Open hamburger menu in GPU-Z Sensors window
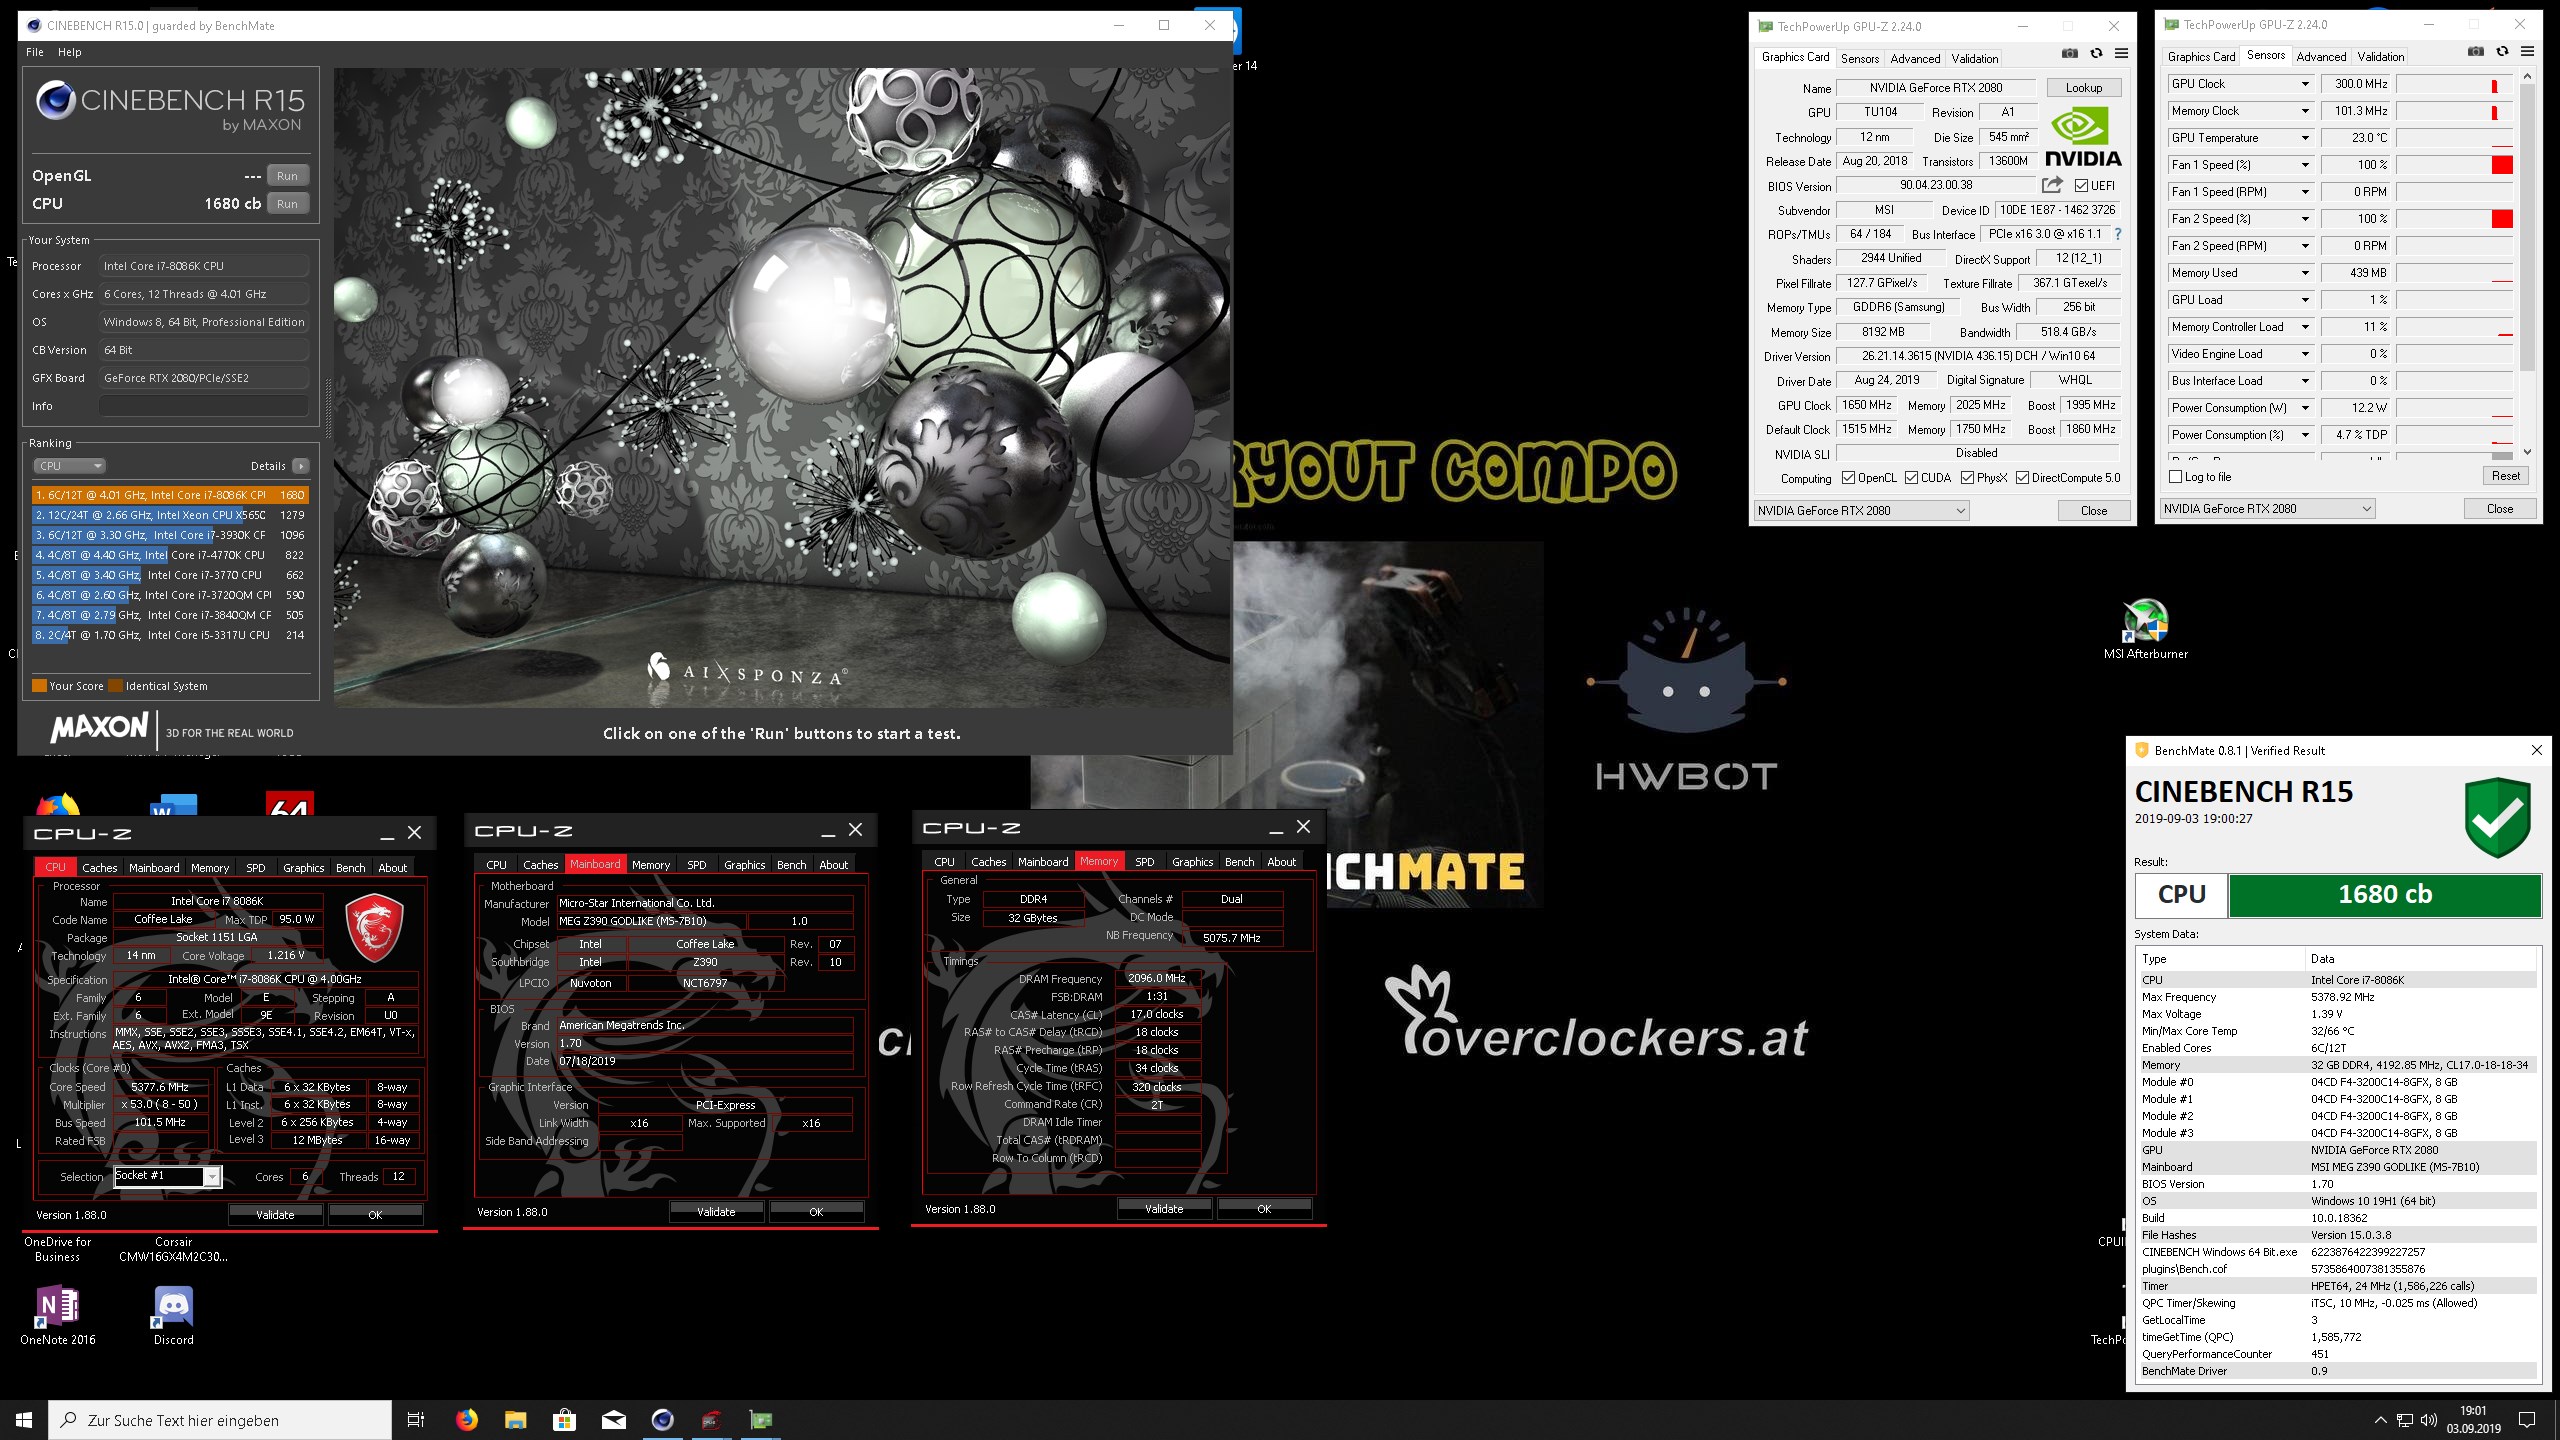The width and height of the screenshot is (2560, 1440). [x=2527, y=52]
